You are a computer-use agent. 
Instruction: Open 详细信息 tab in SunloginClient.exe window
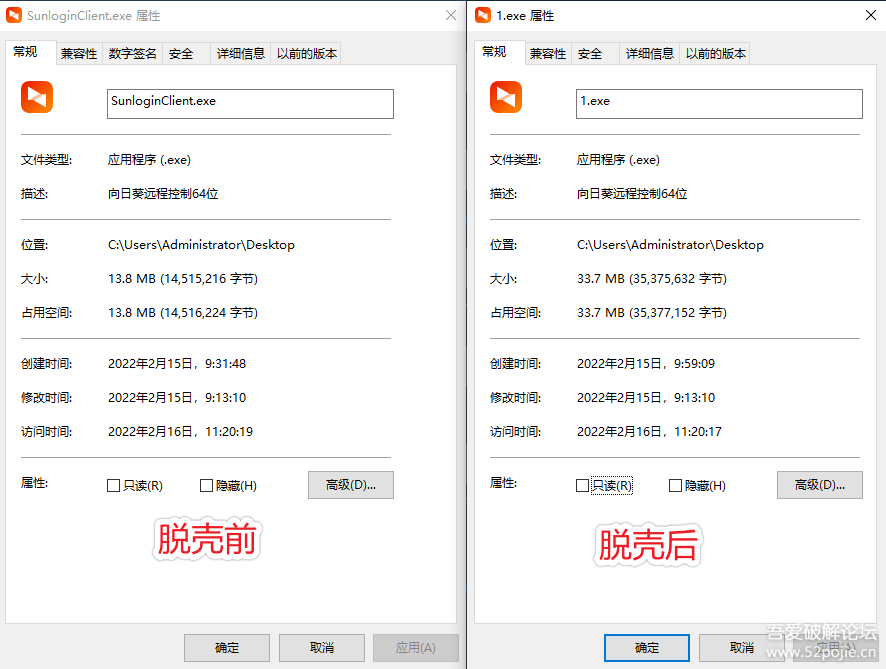tap(241, 54)
